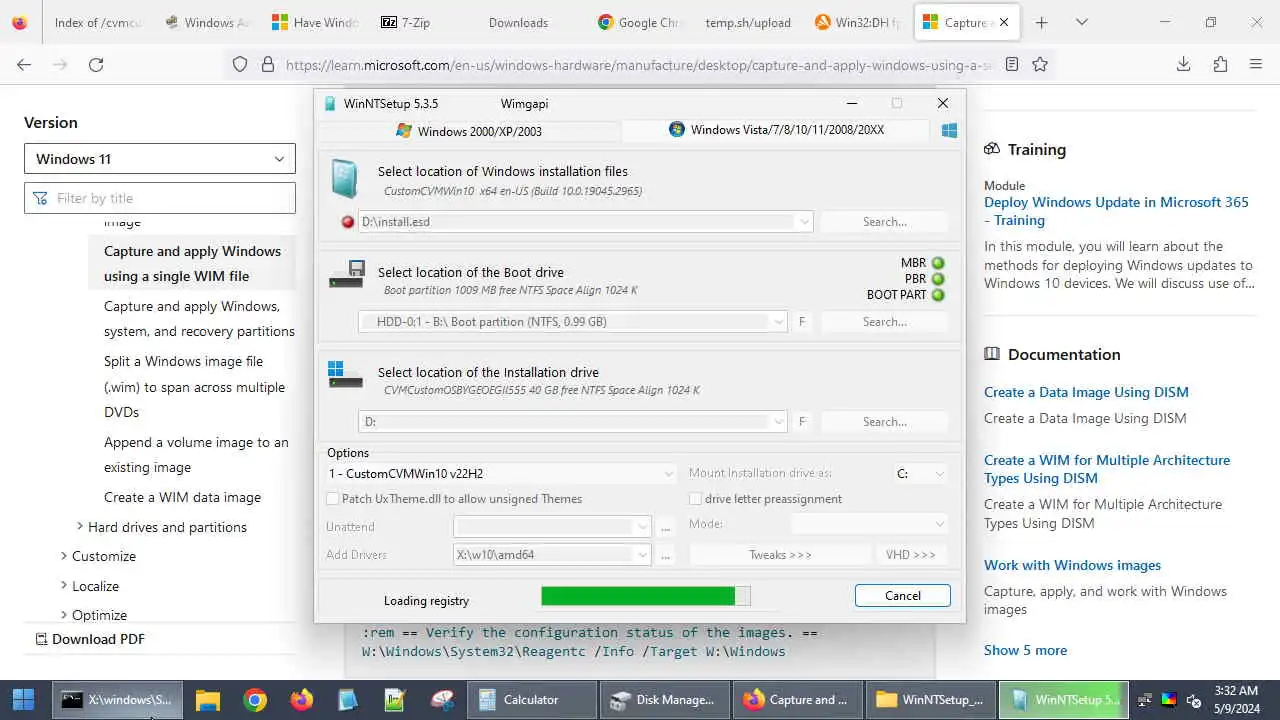Launch Chrome from the taskbar
1280x720 pixels.
(x=255, y=700)
